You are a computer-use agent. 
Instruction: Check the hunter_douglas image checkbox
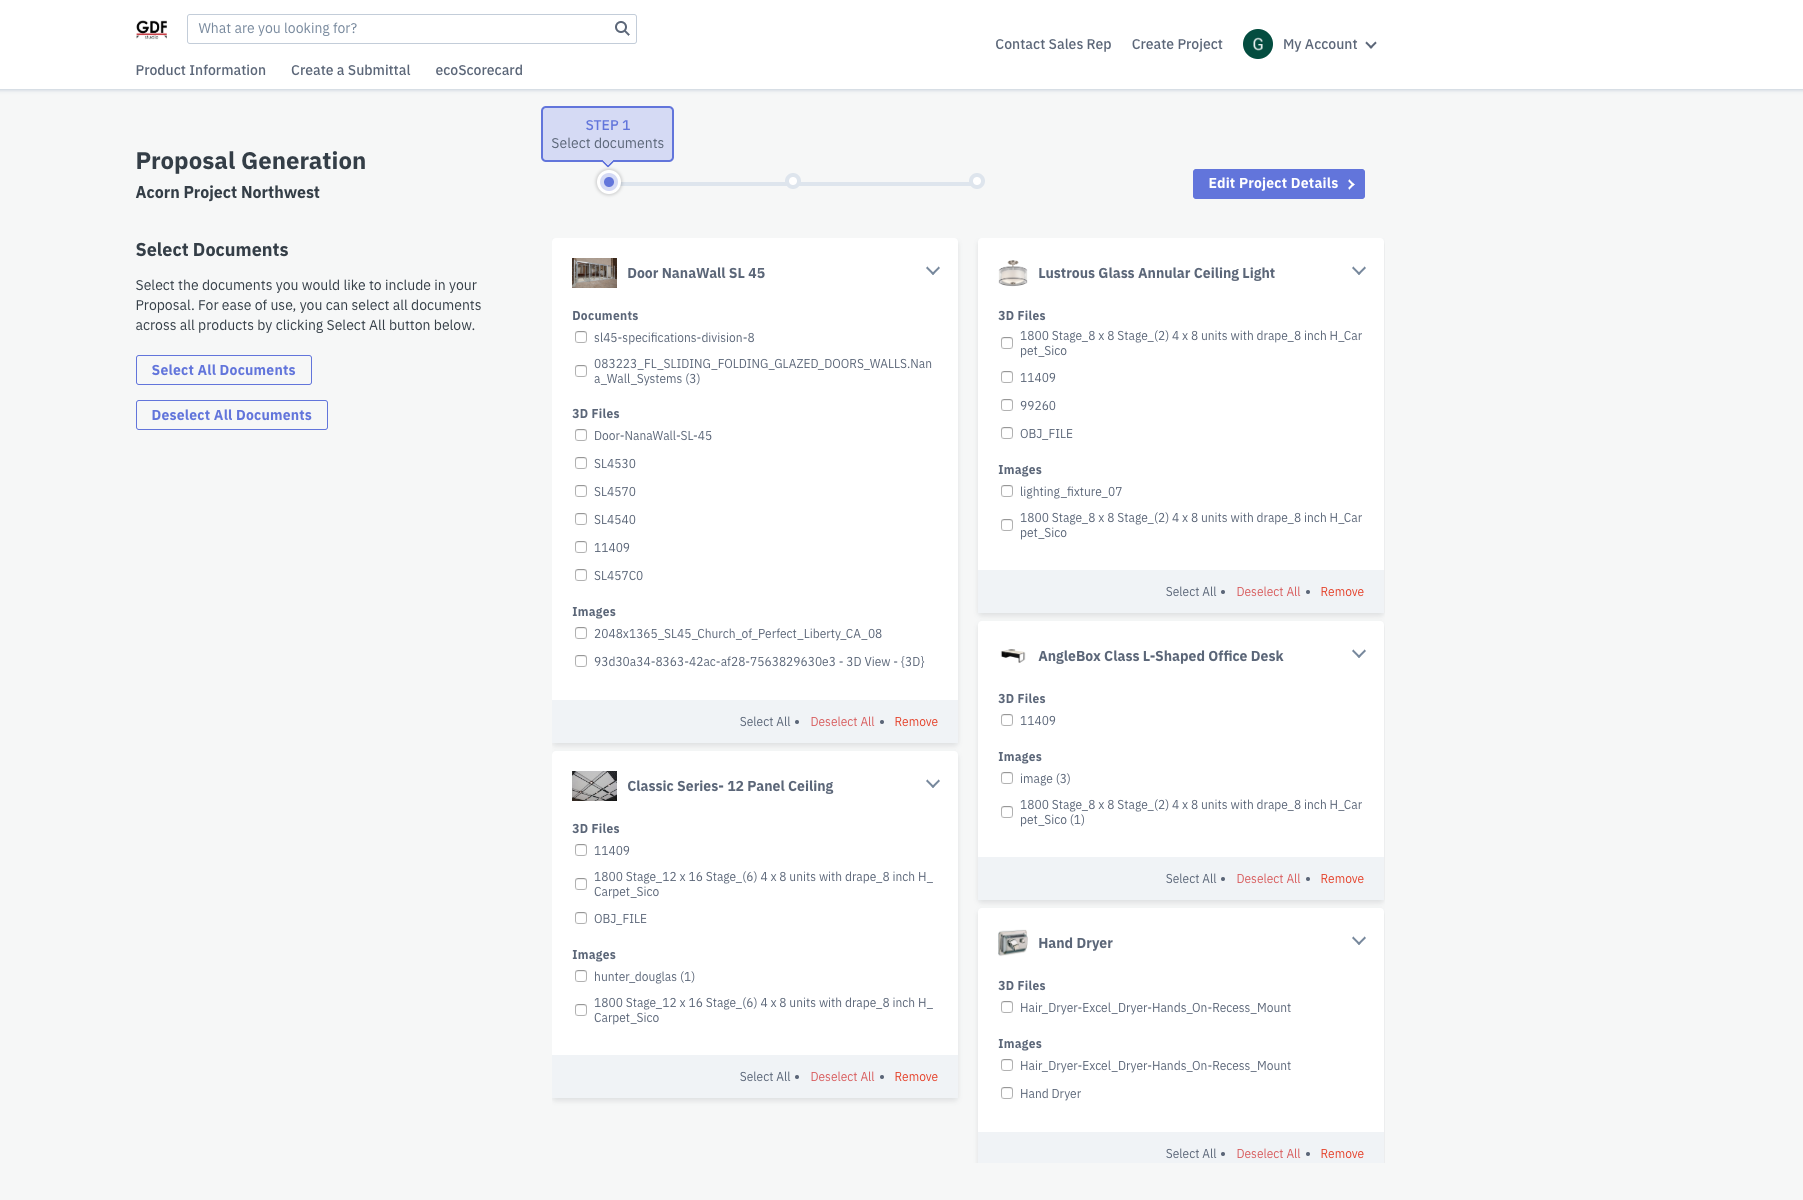pos(581,976)
